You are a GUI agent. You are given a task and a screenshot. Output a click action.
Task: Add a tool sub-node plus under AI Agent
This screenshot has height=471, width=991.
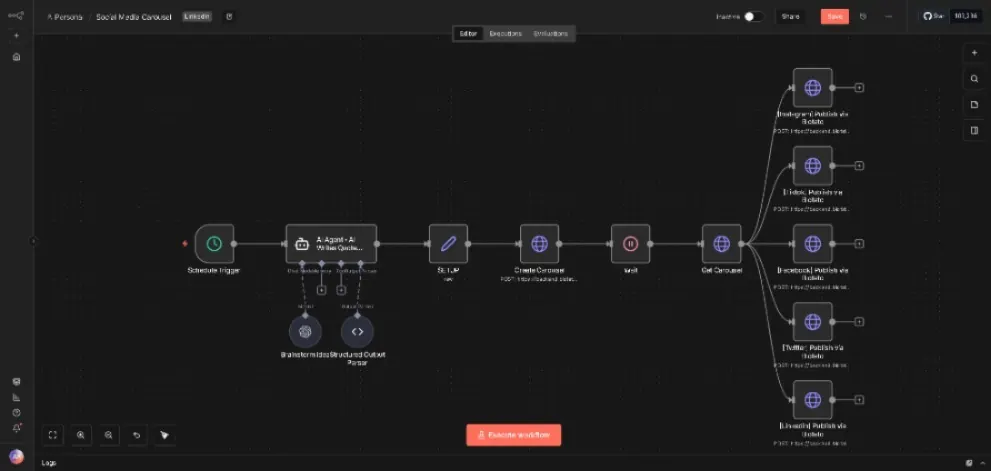[x=341, y=290]
